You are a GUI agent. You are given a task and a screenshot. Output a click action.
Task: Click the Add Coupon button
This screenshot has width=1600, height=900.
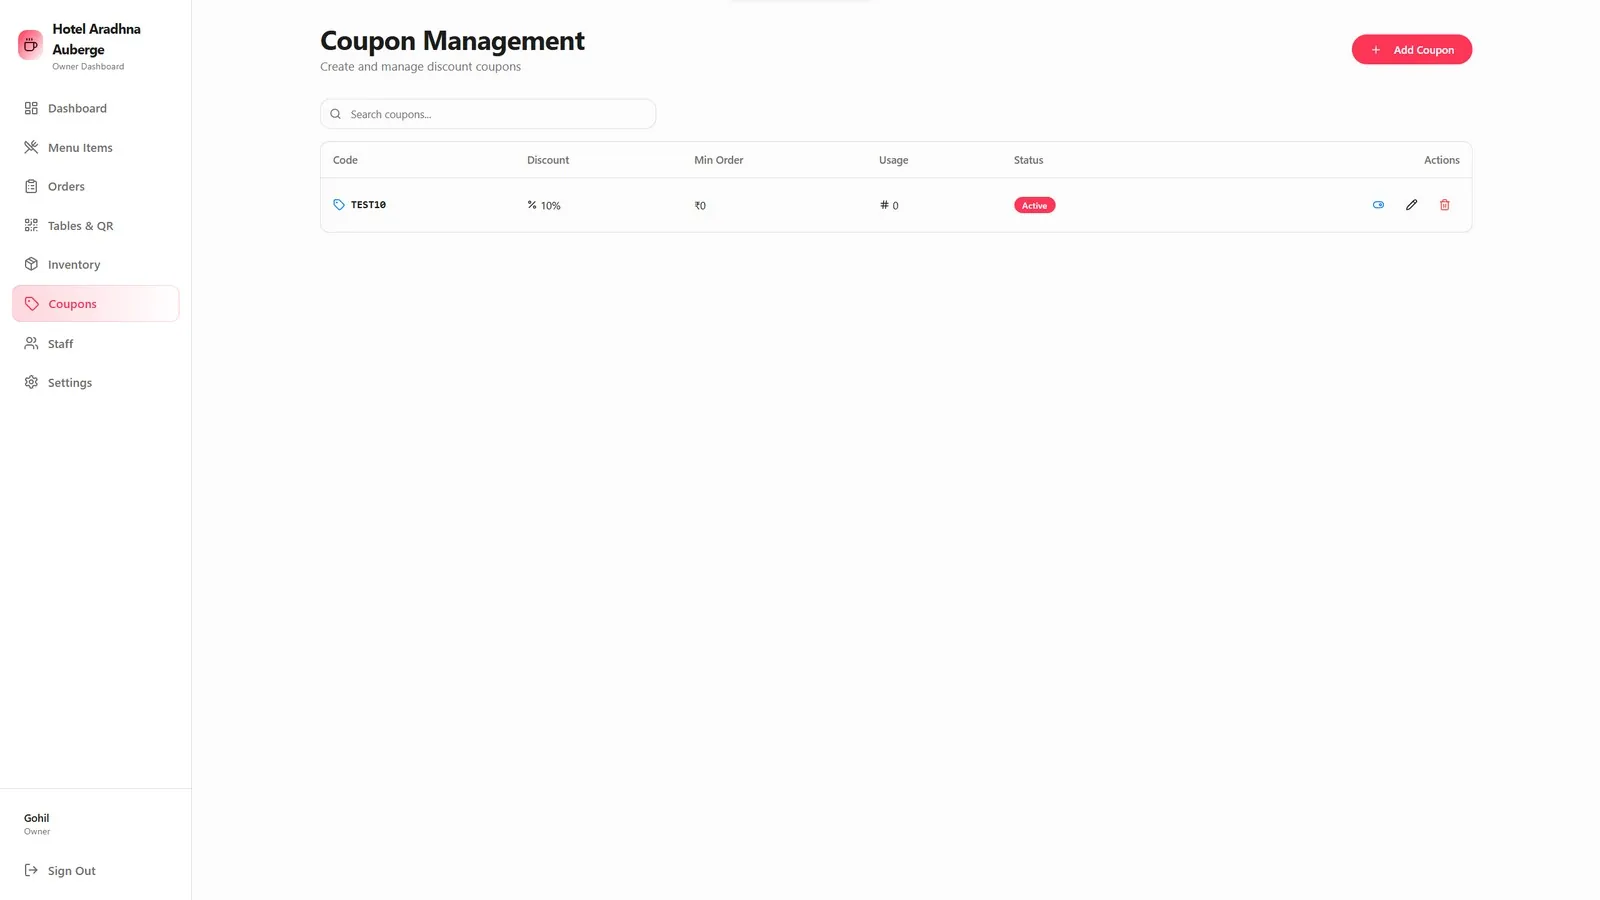[1411, 50]
